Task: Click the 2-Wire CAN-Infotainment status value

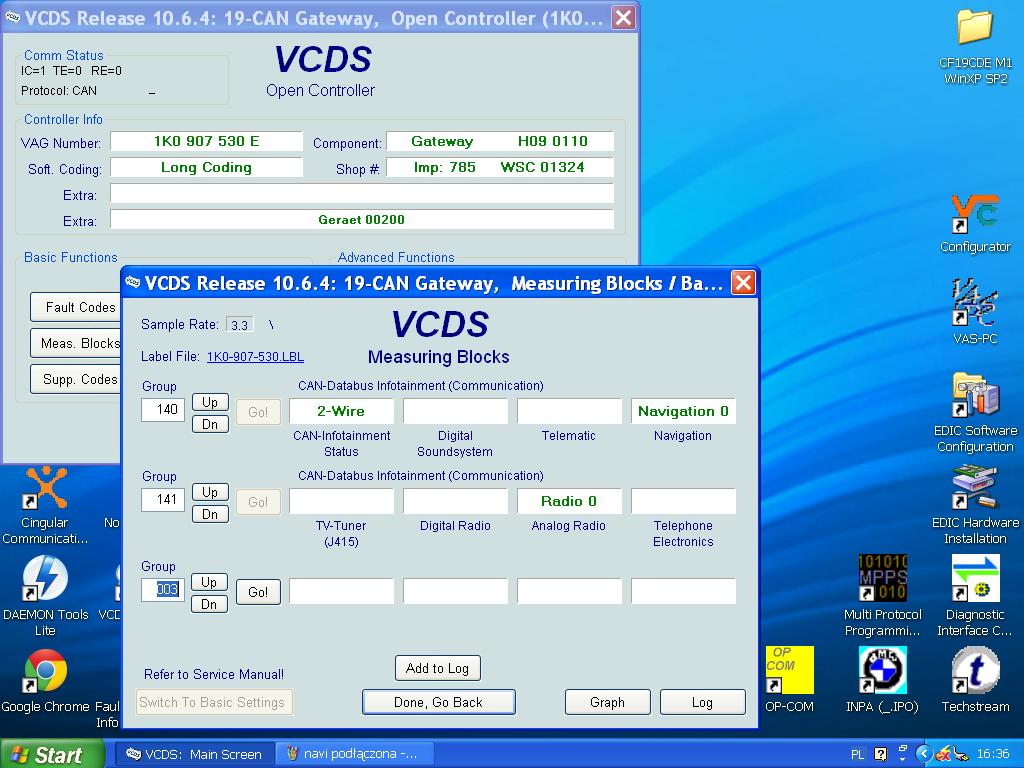Action: 342,411
